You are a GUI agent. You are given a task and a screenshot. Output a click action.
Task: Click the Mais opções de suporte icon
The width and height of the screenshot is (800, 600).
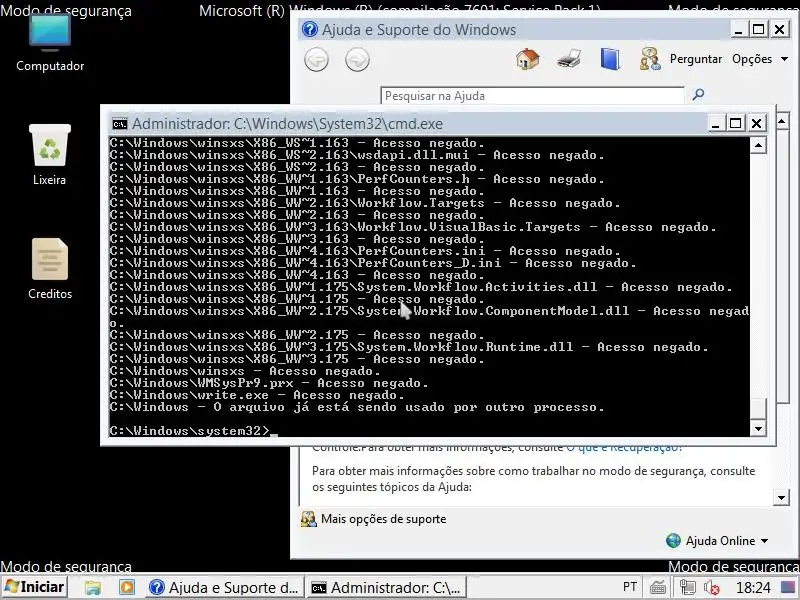309,519
